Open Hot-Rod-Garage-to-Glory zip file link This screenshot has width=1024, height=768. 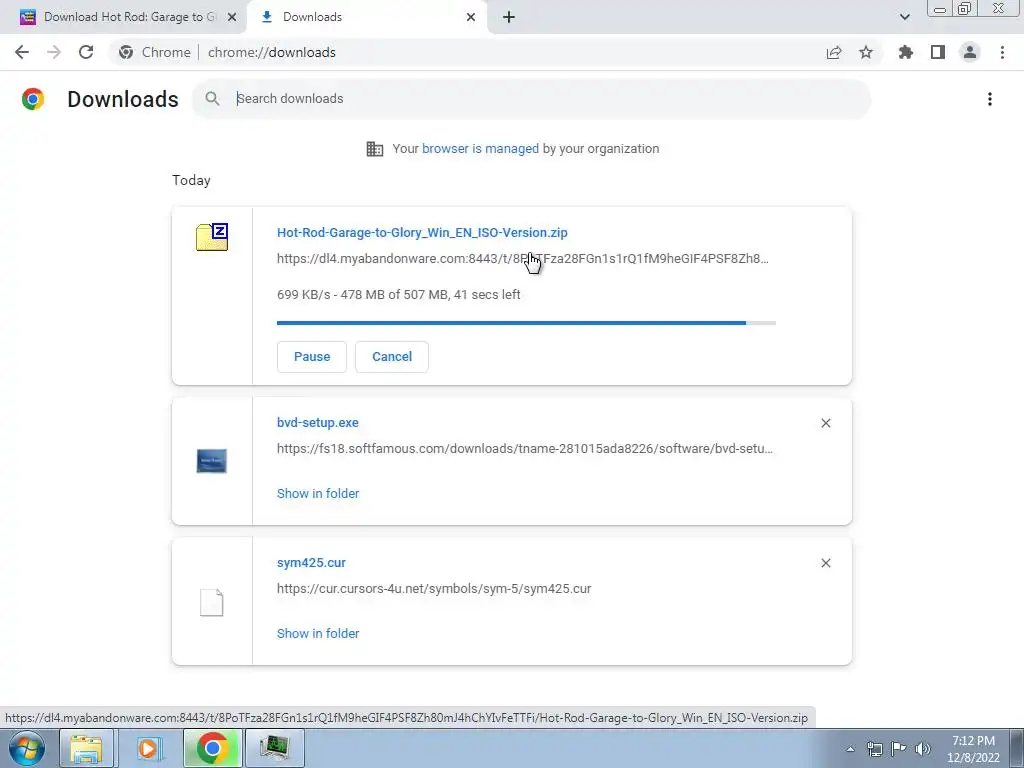[422, 232]
